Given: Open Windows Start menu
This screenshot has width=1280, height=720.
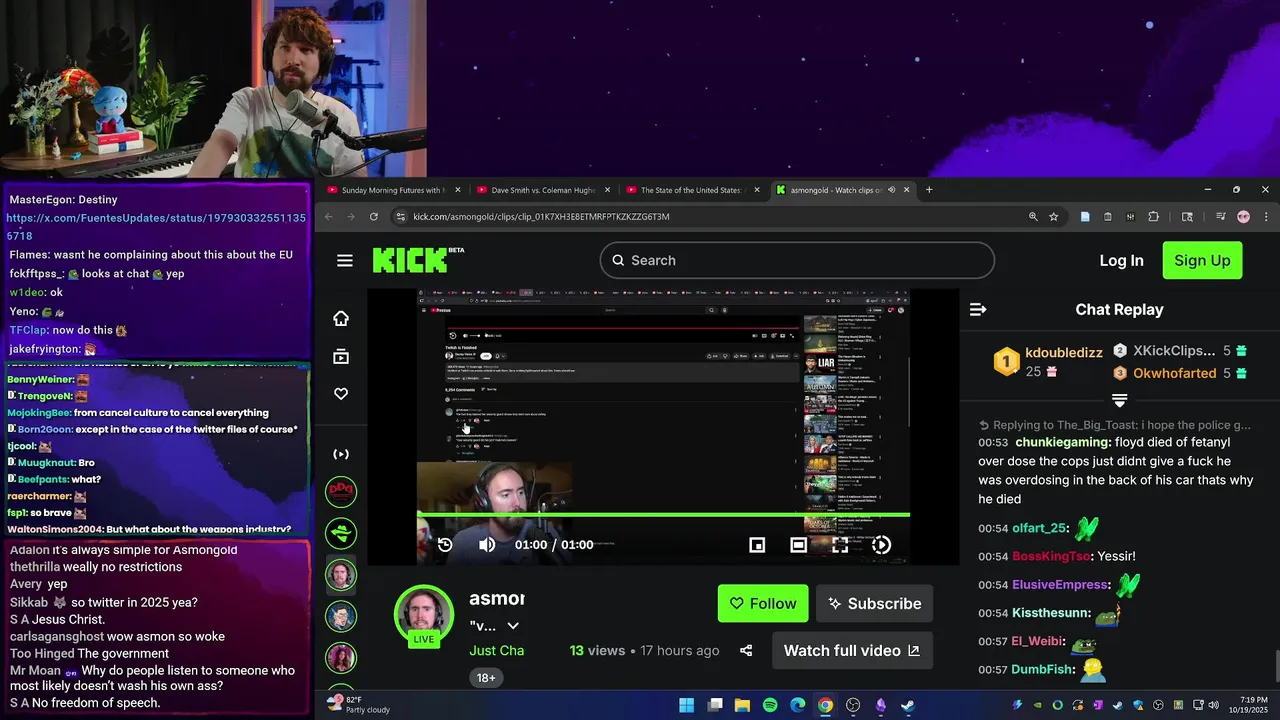Looking at the screenshot, I should (686, 705).
